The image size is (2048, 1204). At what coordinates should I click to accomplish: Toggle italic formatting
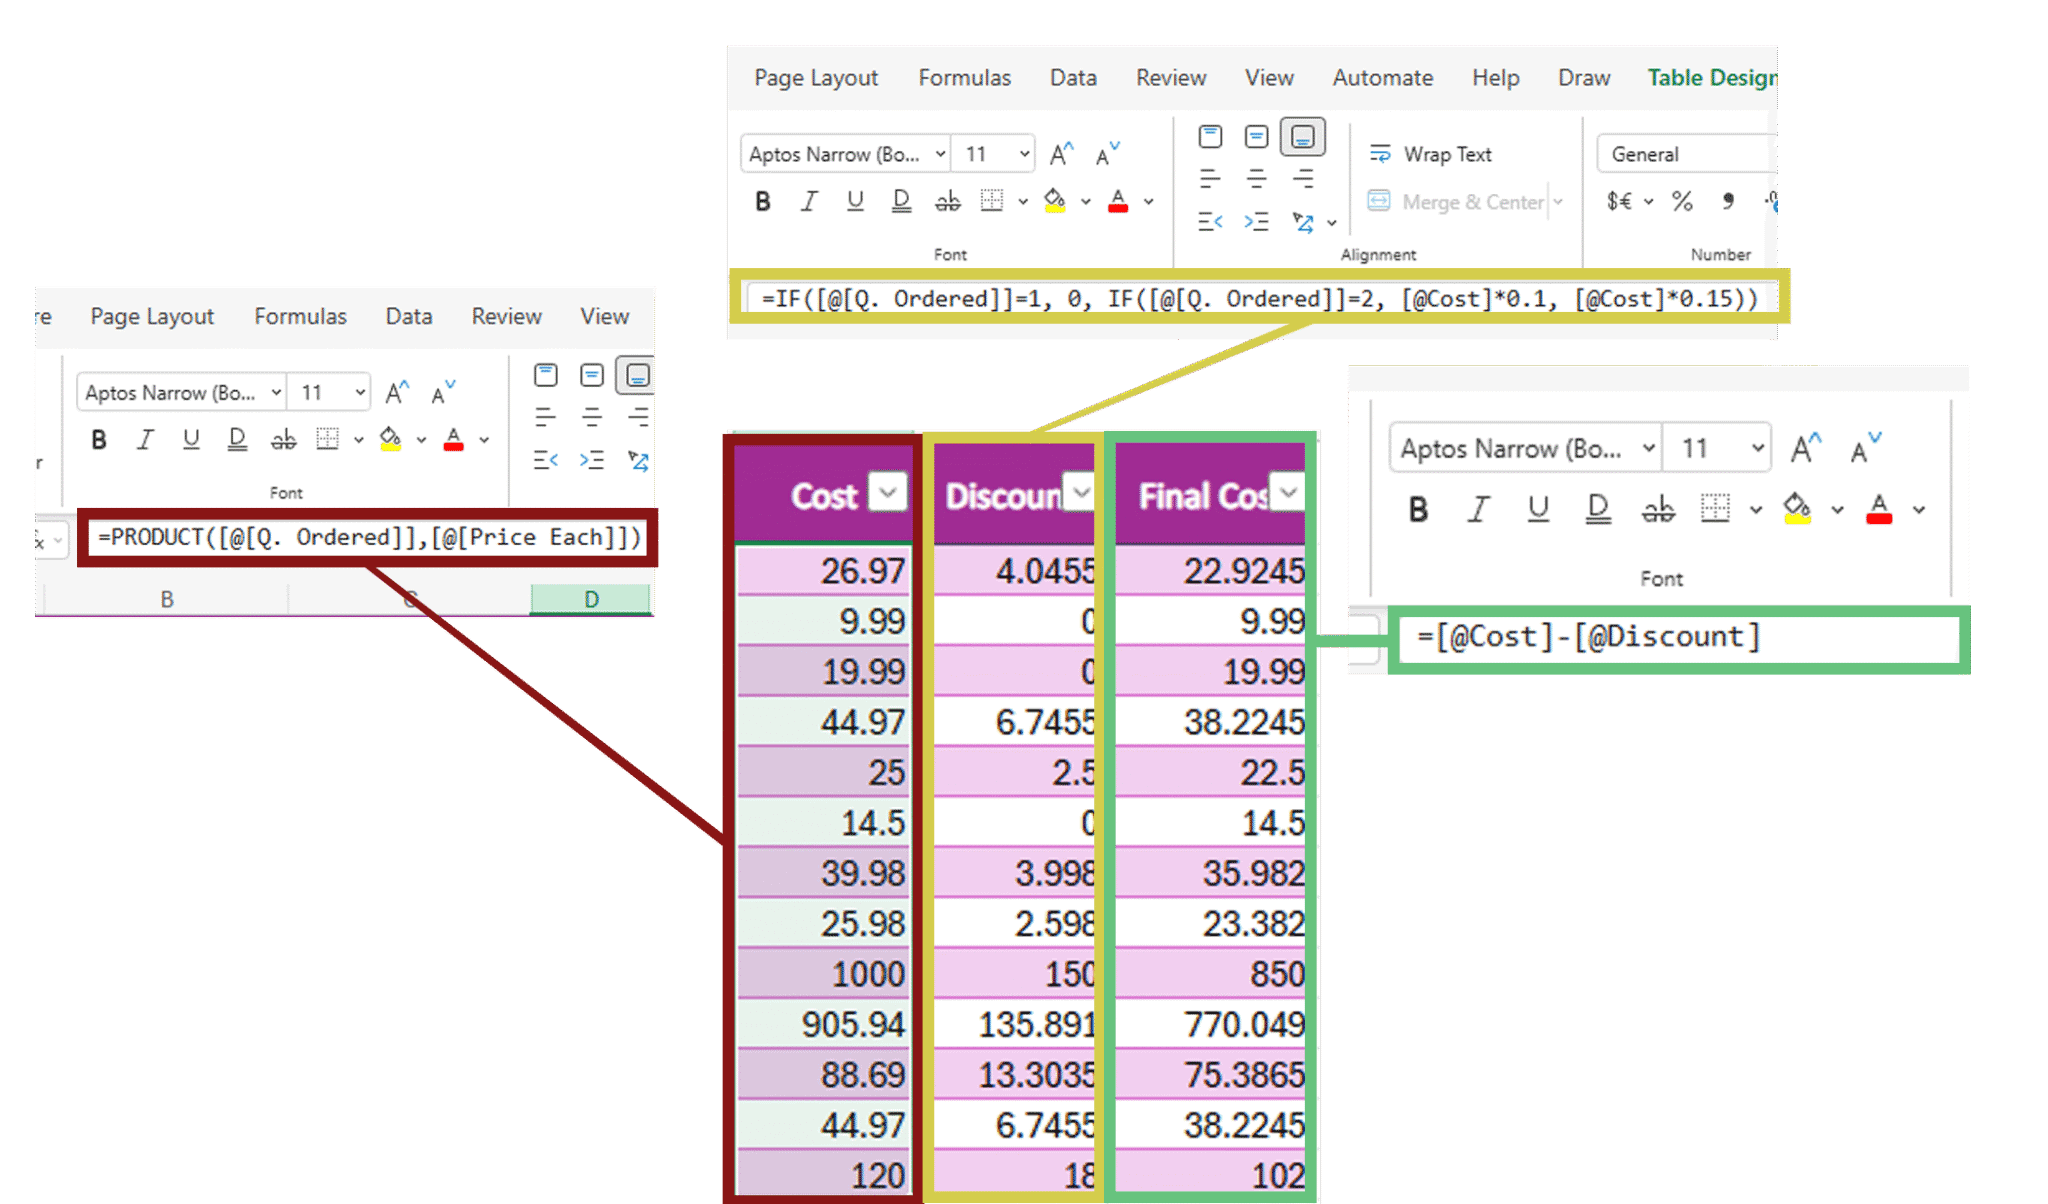coord(809,201)
